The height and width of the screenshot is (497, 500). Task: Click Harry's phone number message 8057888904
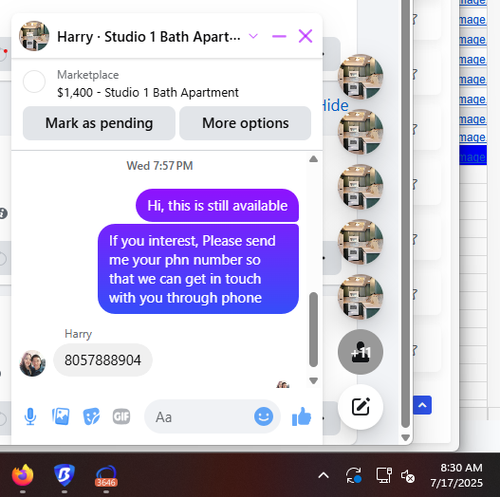coord(103,360)
